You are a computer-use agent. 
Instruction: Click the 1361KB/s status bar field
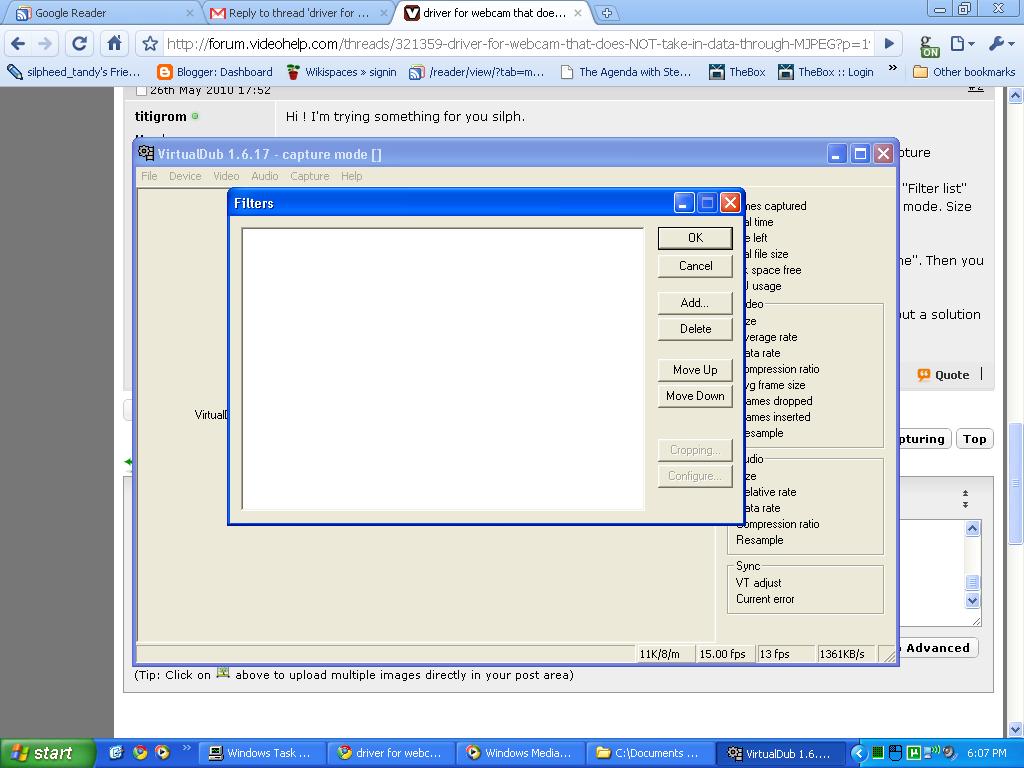click(846, 654)
